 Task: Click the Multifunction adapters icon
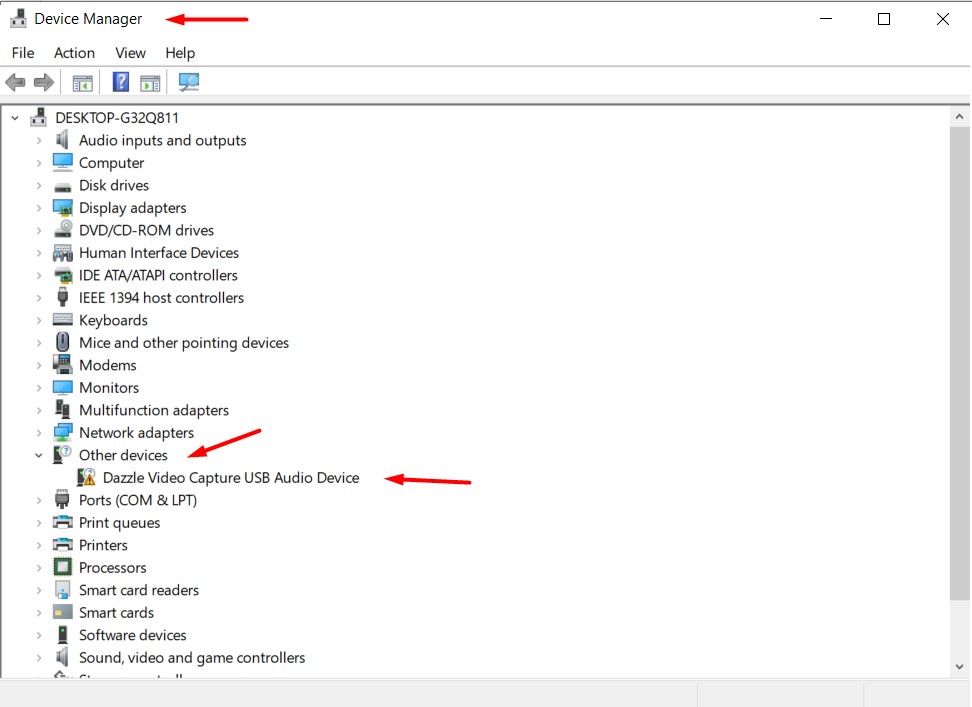(x=63, y=410)
